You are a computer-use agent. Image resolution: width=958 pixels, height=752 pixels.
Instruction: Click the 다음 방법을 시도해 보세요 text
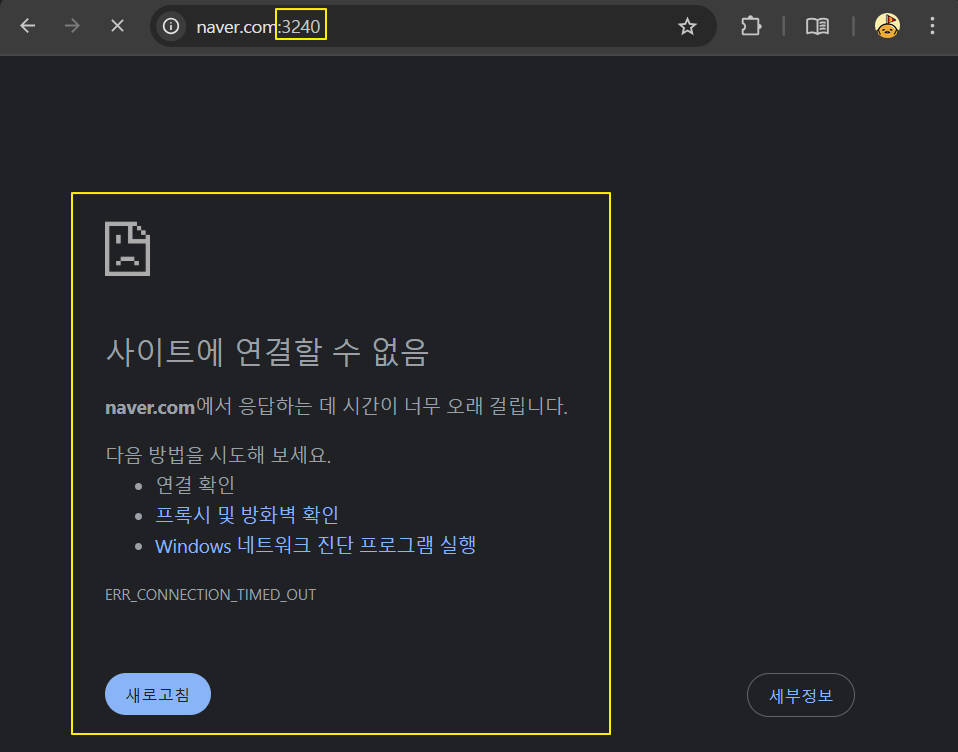(x=218, y=454)
